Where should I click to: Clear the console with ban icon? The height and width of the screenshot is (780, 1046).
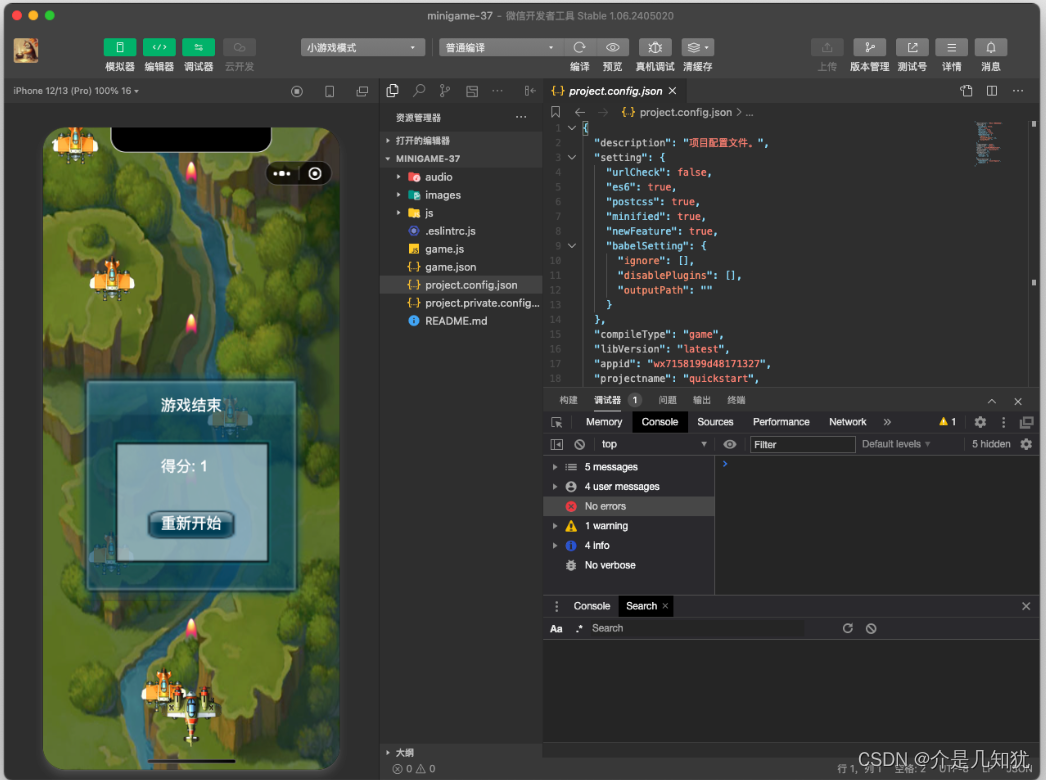pyautogui.click(x=580, y=444)
